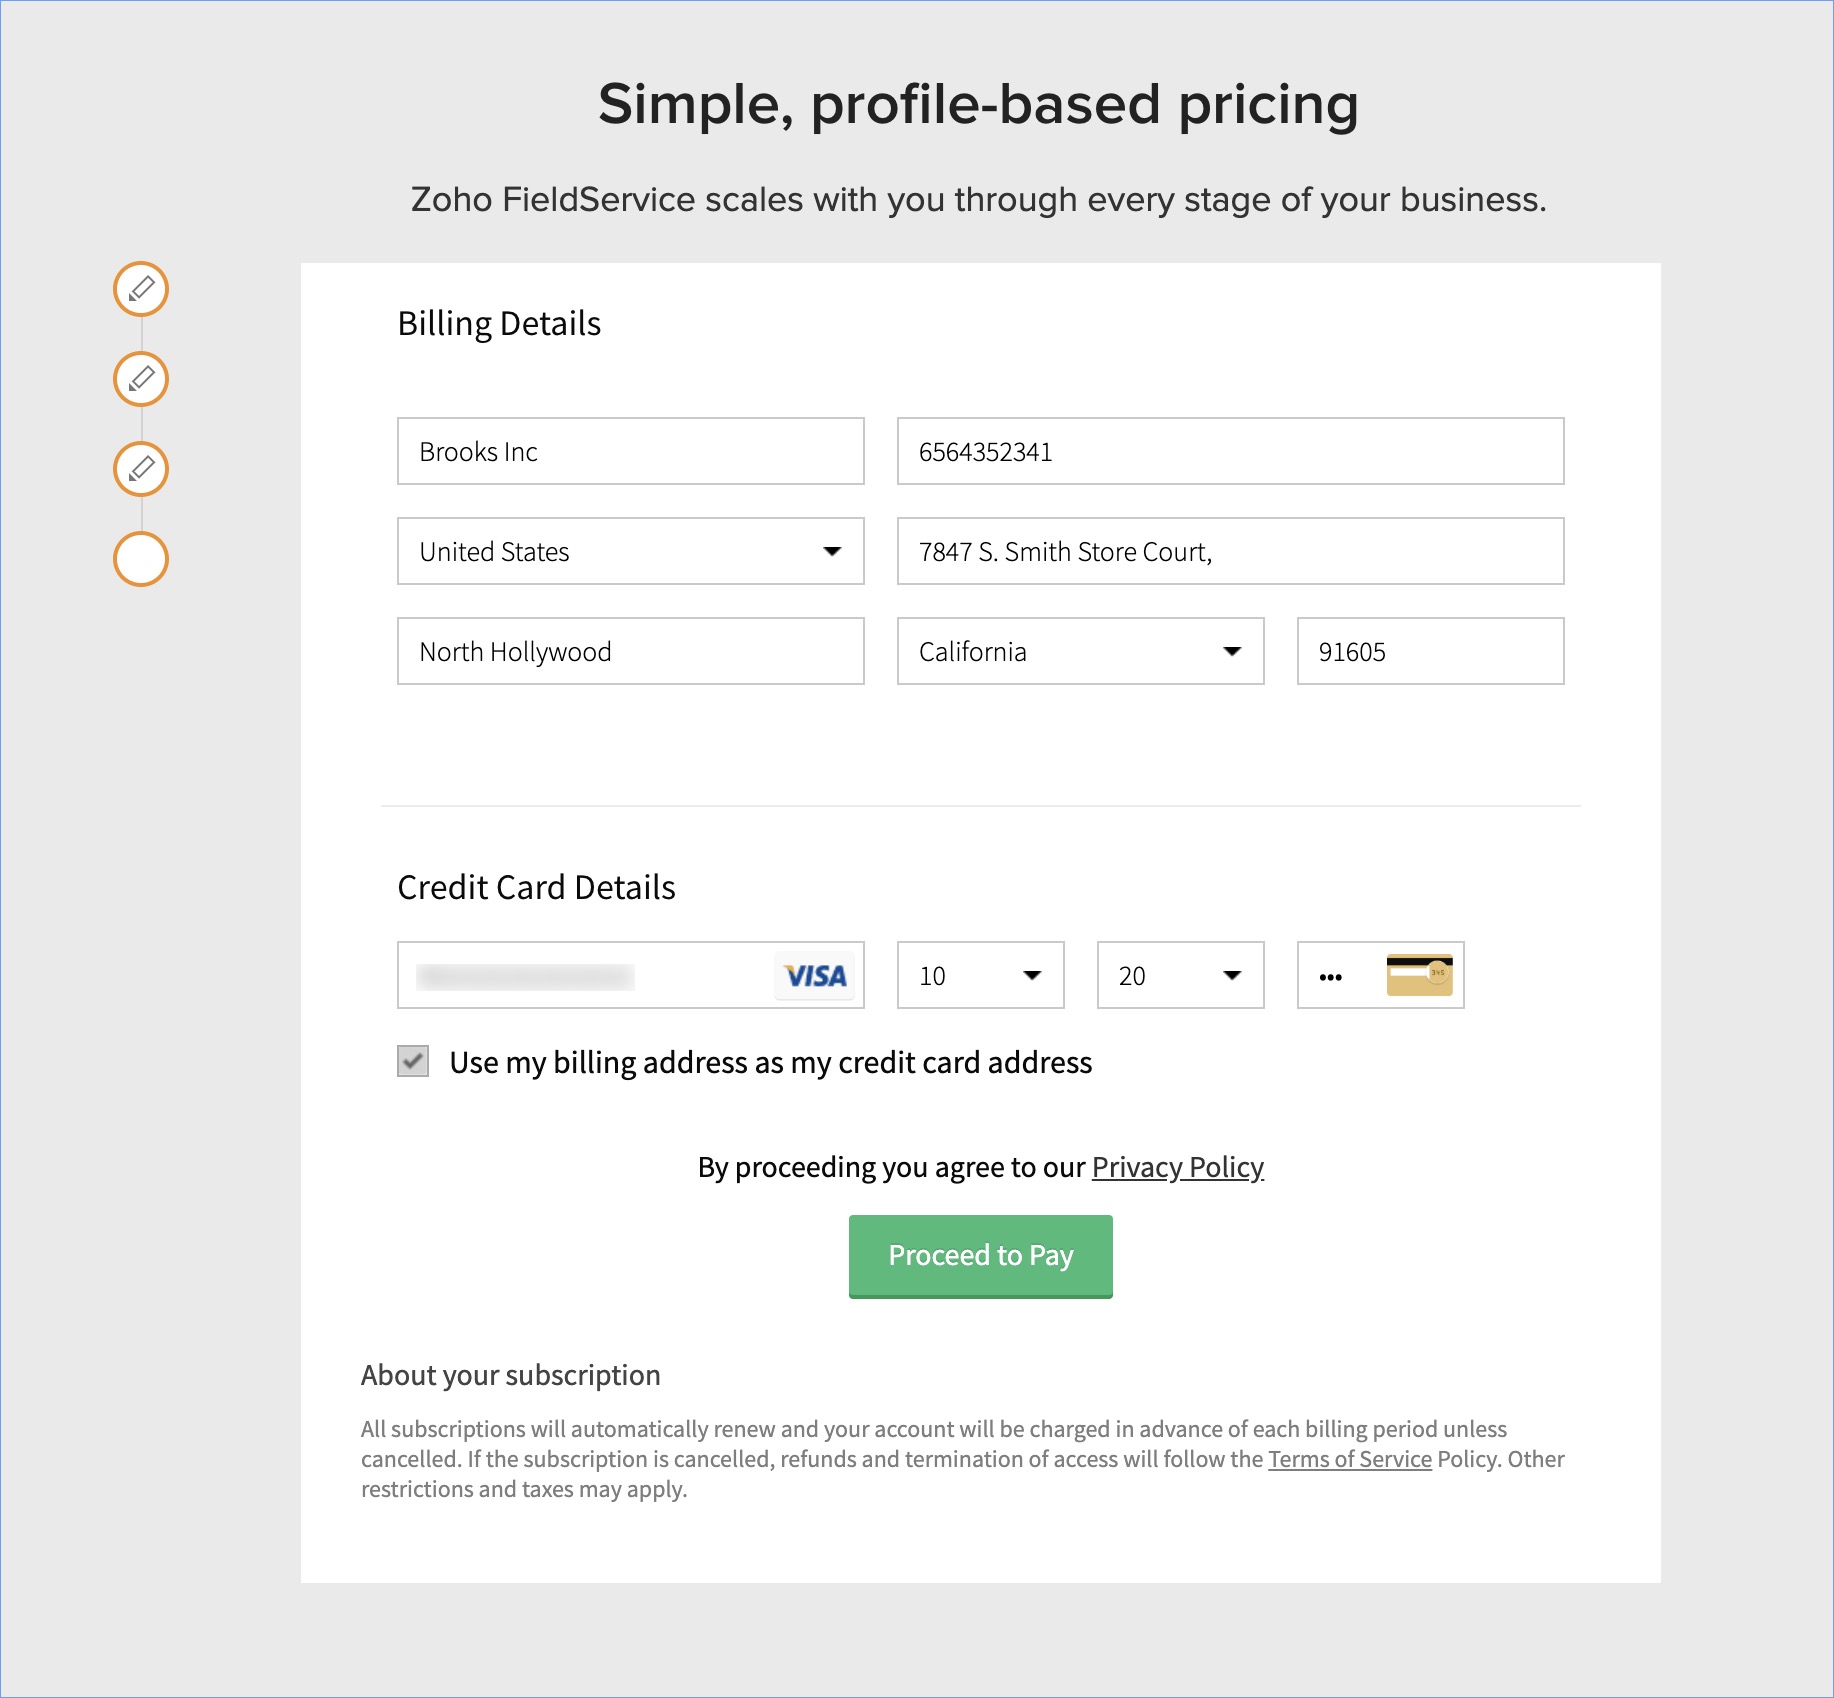Screen dimensions: 1834x1698
Task: Click the phone number field 6564352341
Action: 1230,451
